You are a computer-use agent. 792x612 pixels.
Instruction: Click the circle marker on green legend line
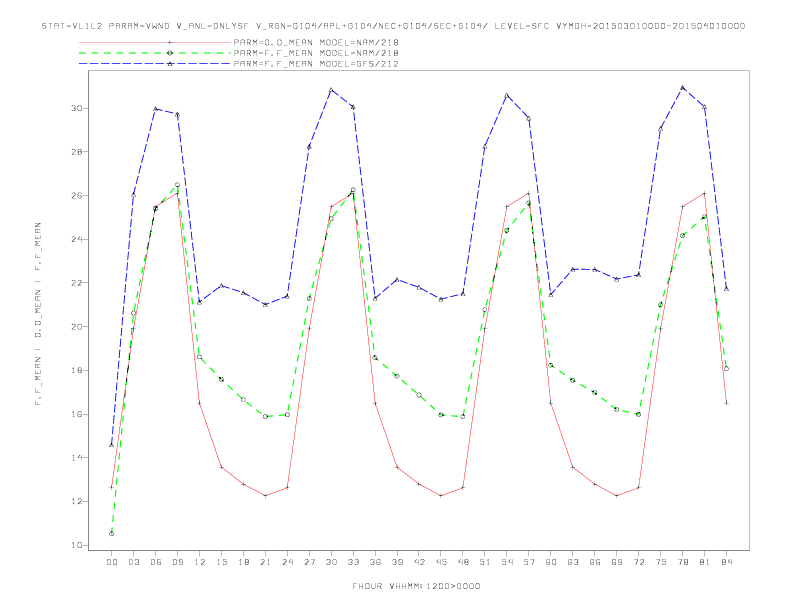[x=170, y=53]
